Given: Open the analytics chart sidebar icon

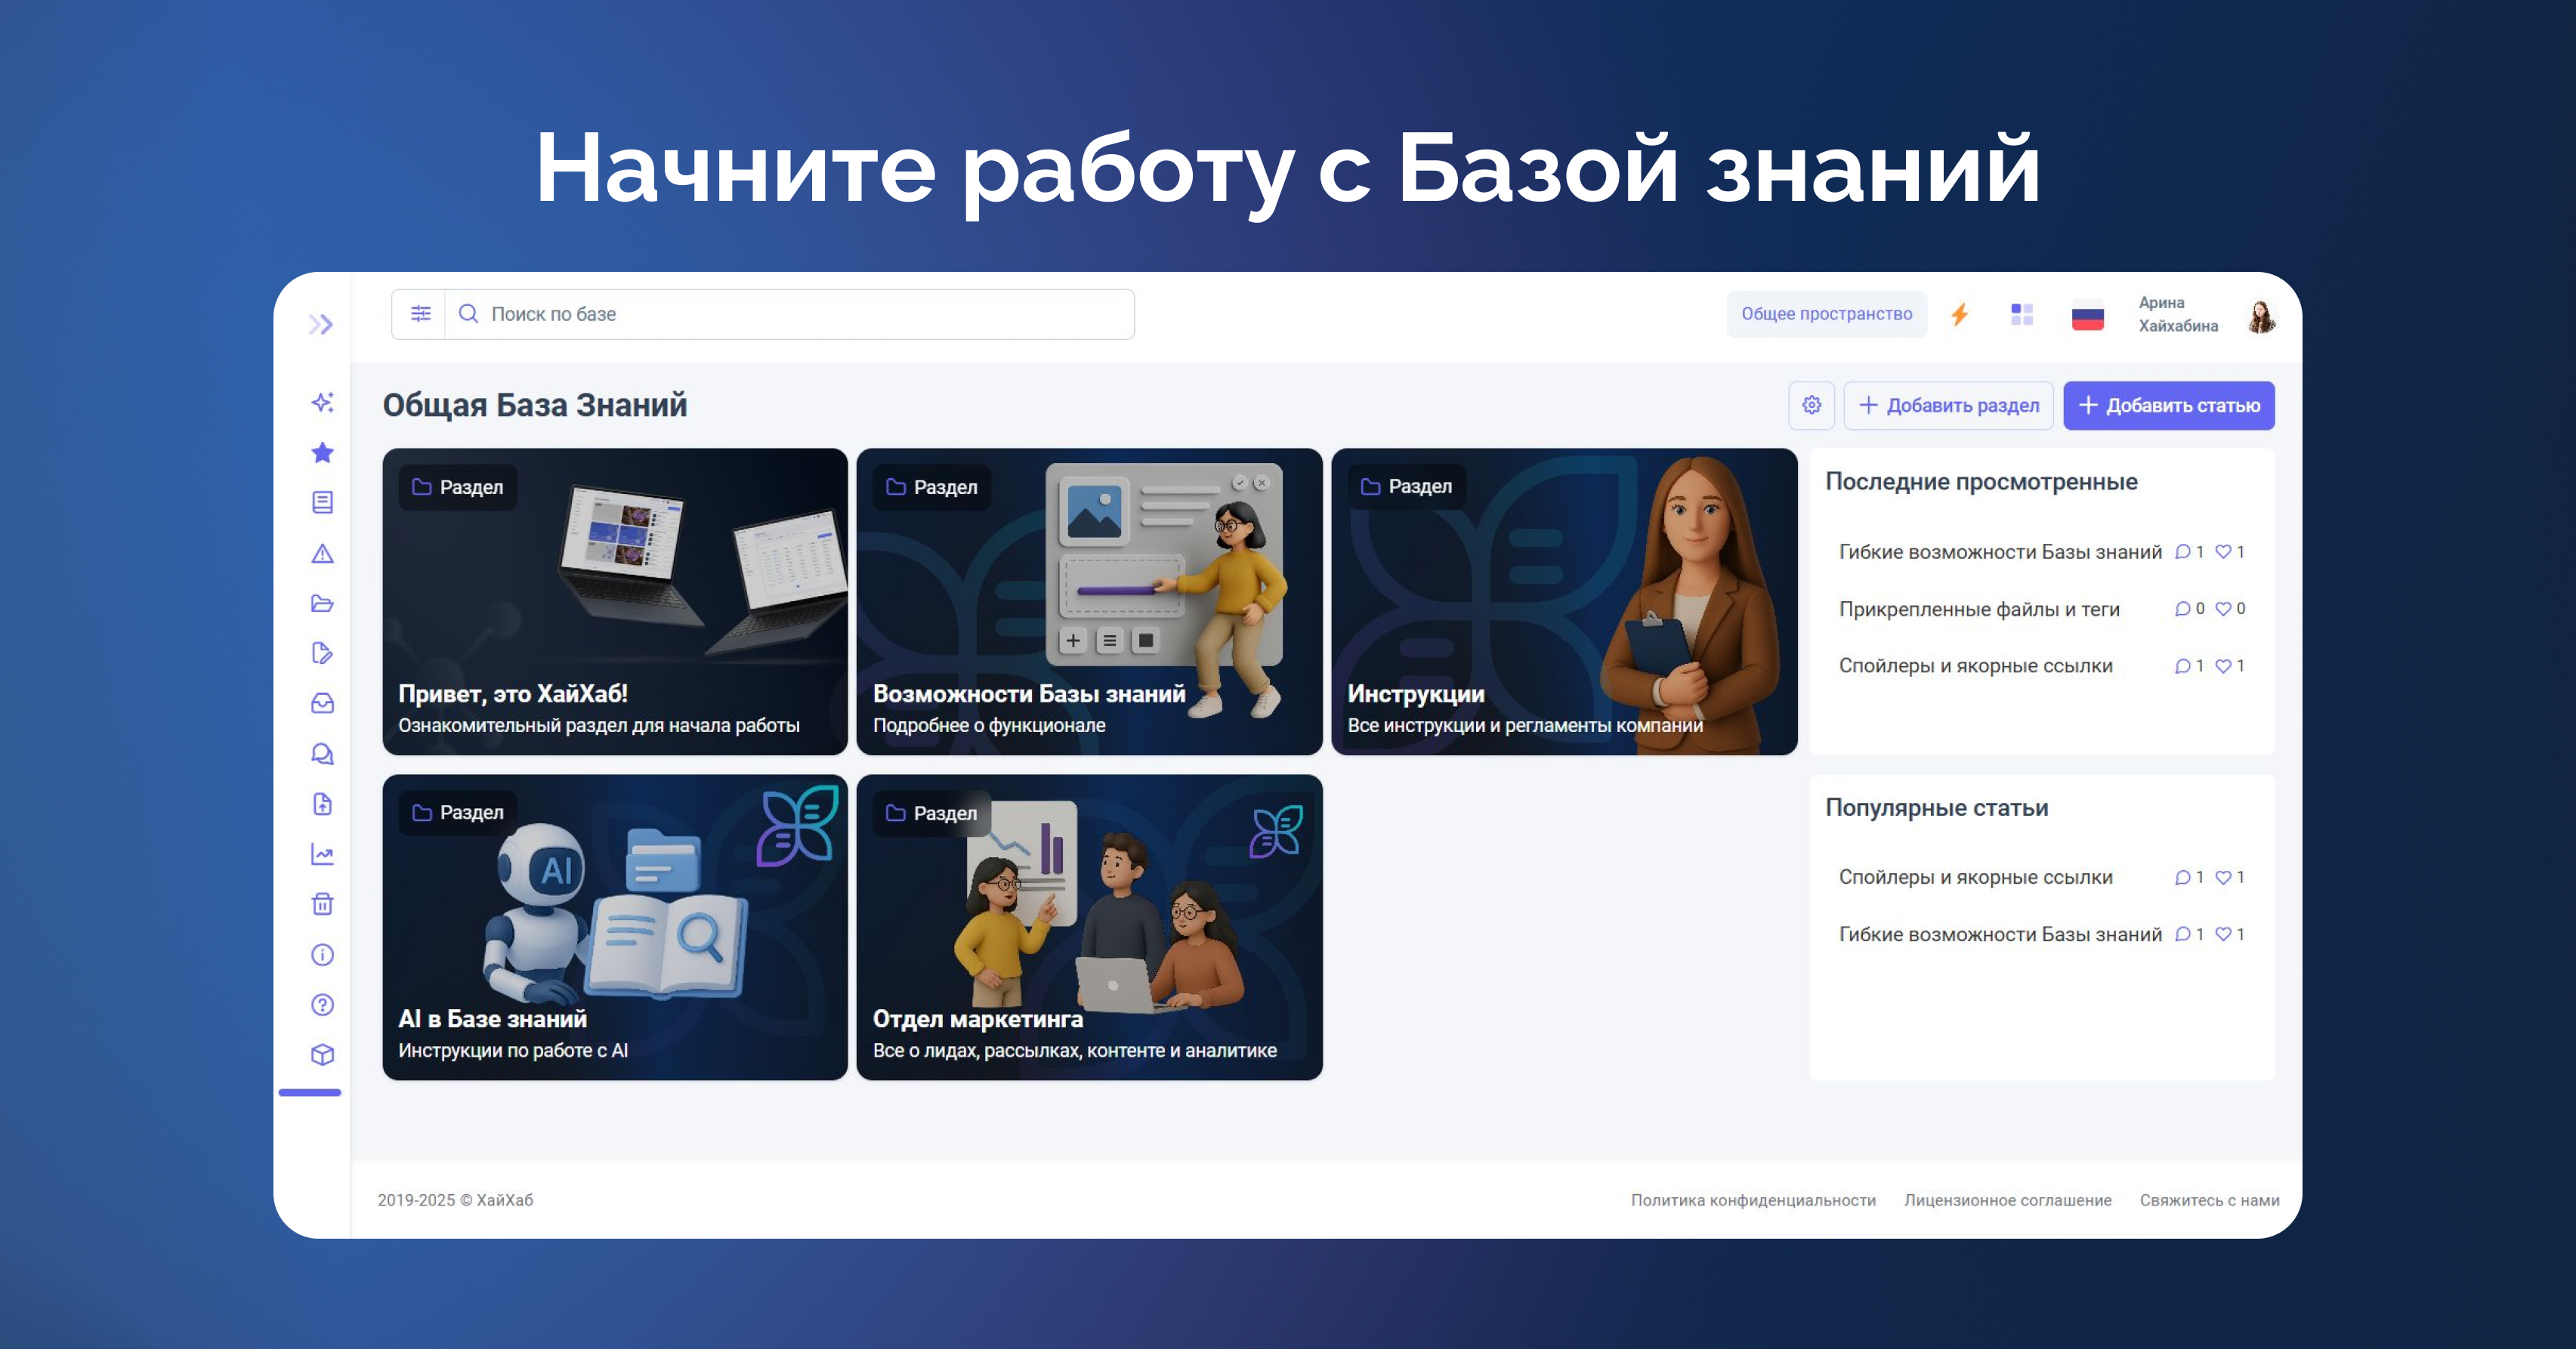Looking at the screenshot, I should [322, 854].
